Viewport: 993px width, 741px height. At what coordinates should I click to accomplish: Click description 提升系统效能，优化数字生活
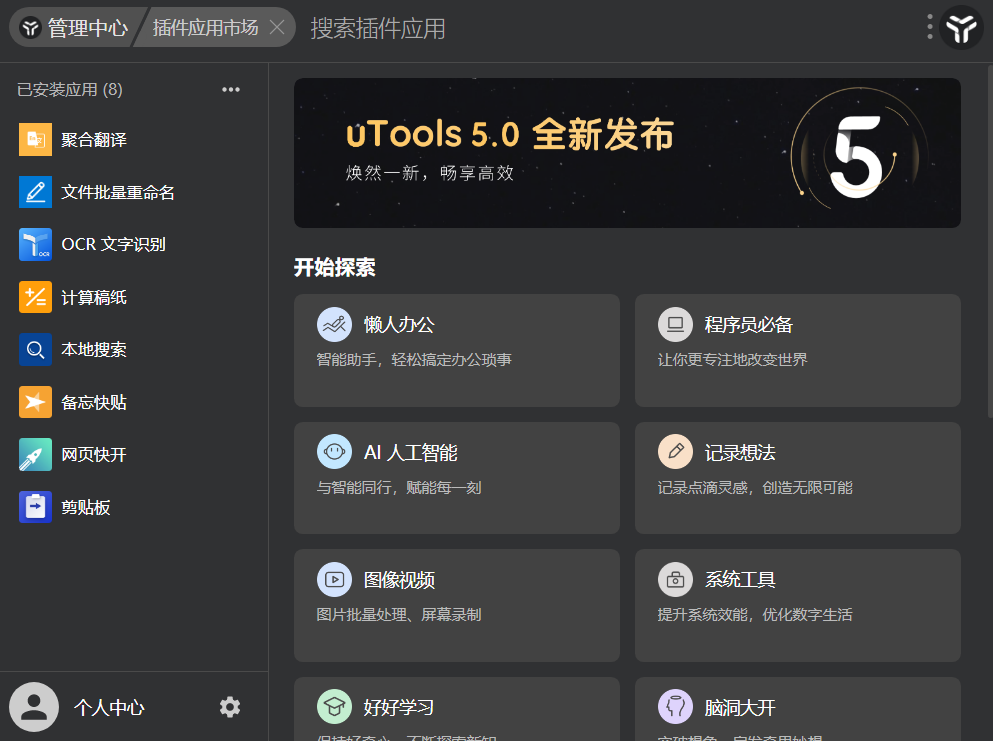pos(755,614)
